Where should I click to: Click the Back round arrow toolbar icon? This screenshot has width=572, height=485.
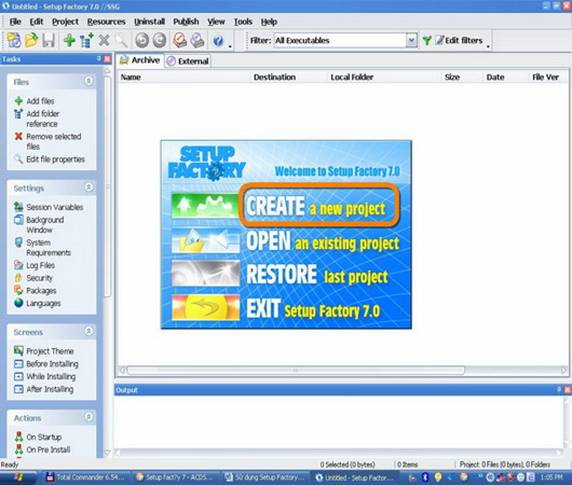point(142,40)
